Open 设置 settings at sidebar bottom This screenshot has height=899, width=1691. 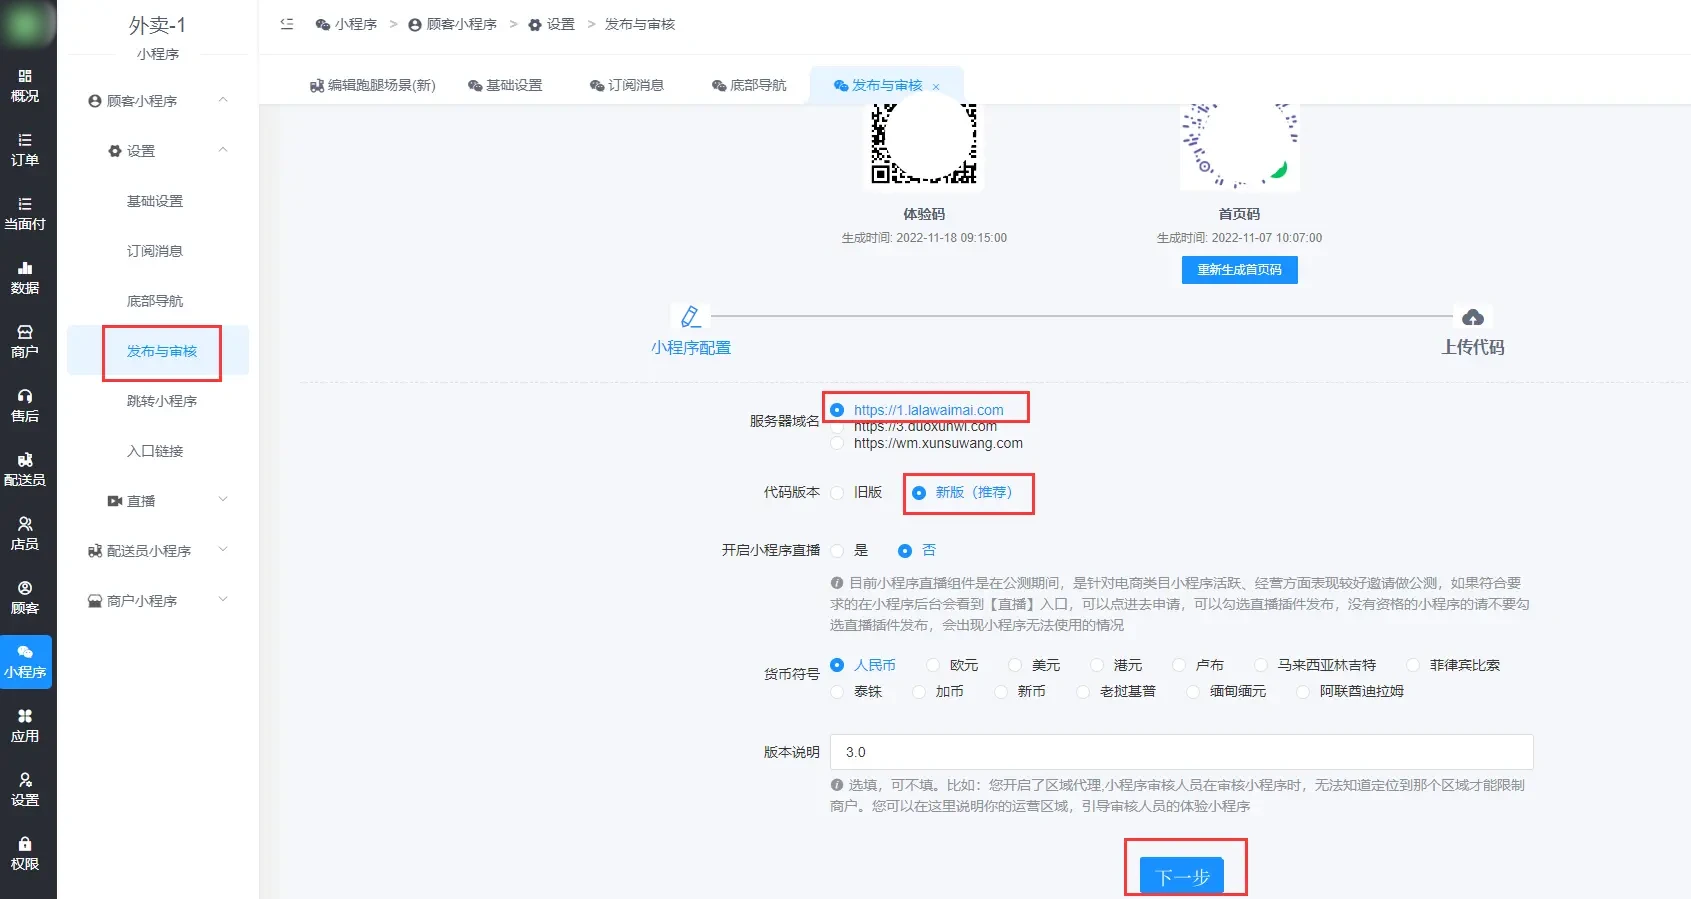(x=25, y=790)
